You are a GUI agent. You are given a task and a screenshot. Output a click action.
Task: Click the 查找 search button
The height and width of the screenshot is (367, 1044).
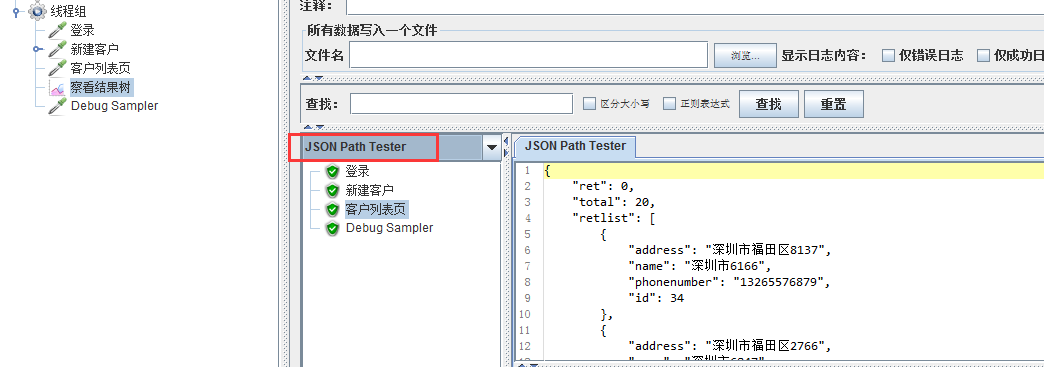click(x=768, y=104)
